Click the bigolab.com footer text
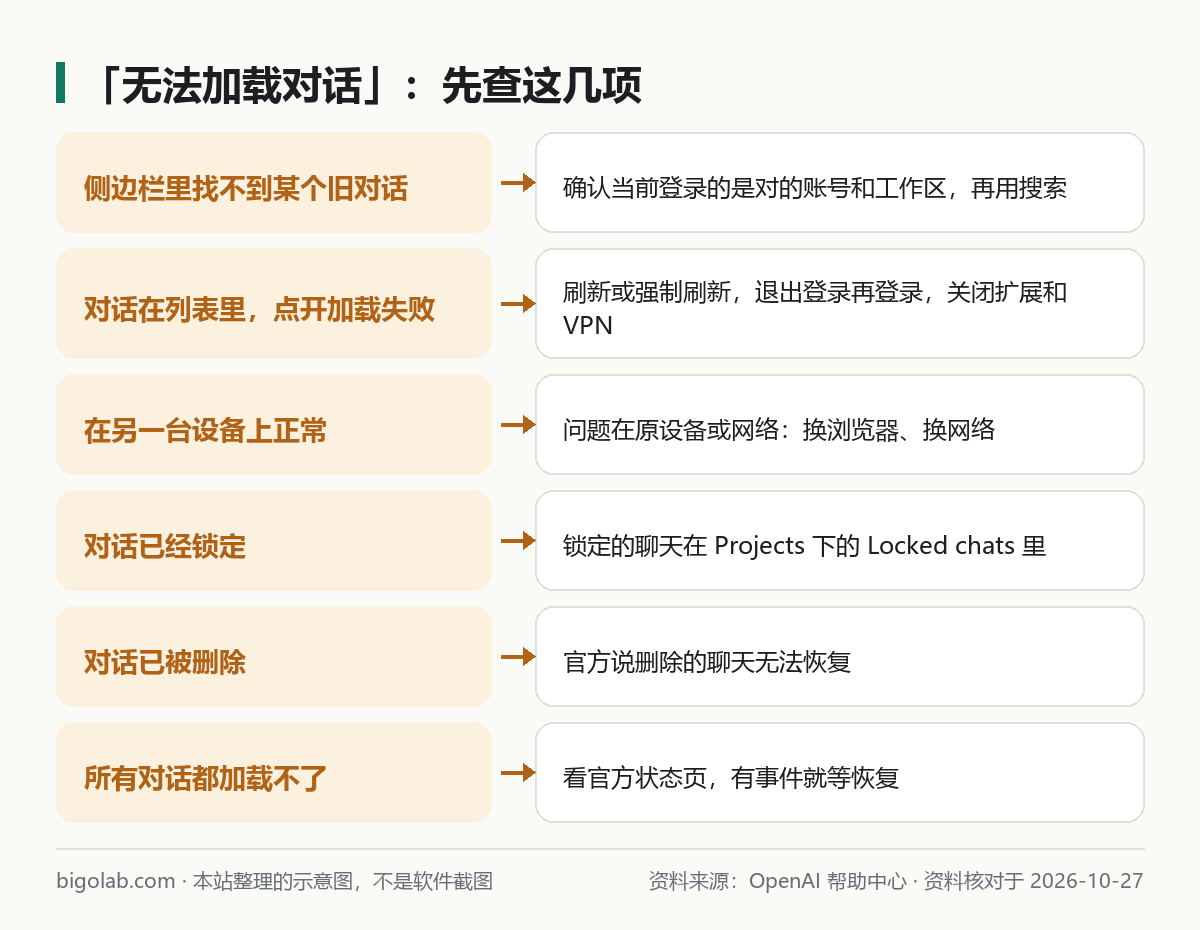The image size is (1200, 930). pyautogui.click(x=116, y=881)
